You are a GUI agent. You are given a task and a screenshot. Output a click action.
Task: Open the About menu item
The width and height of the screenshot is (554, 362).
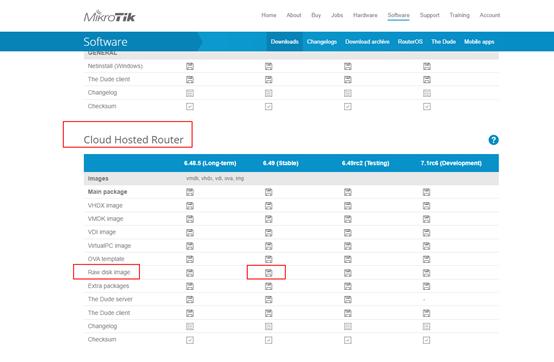pos(294,15)
